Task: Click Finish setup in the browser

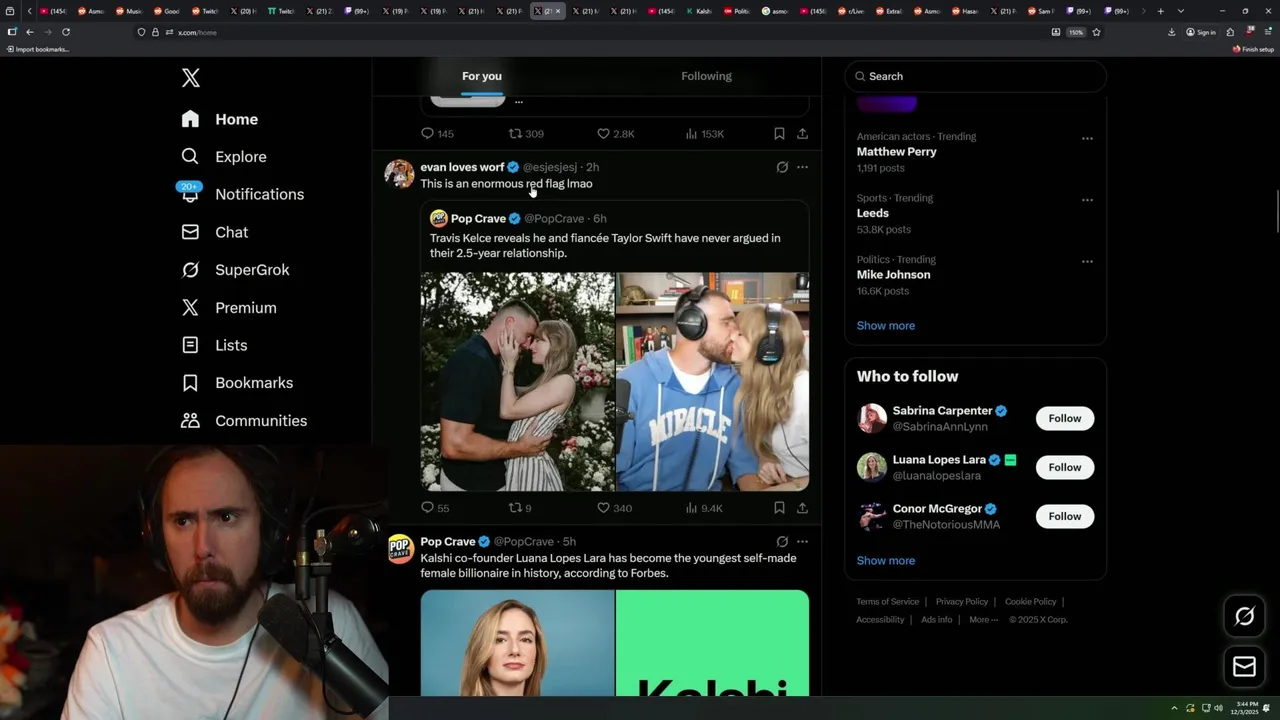Action: pyautogui.click(x=1254, y=49)
